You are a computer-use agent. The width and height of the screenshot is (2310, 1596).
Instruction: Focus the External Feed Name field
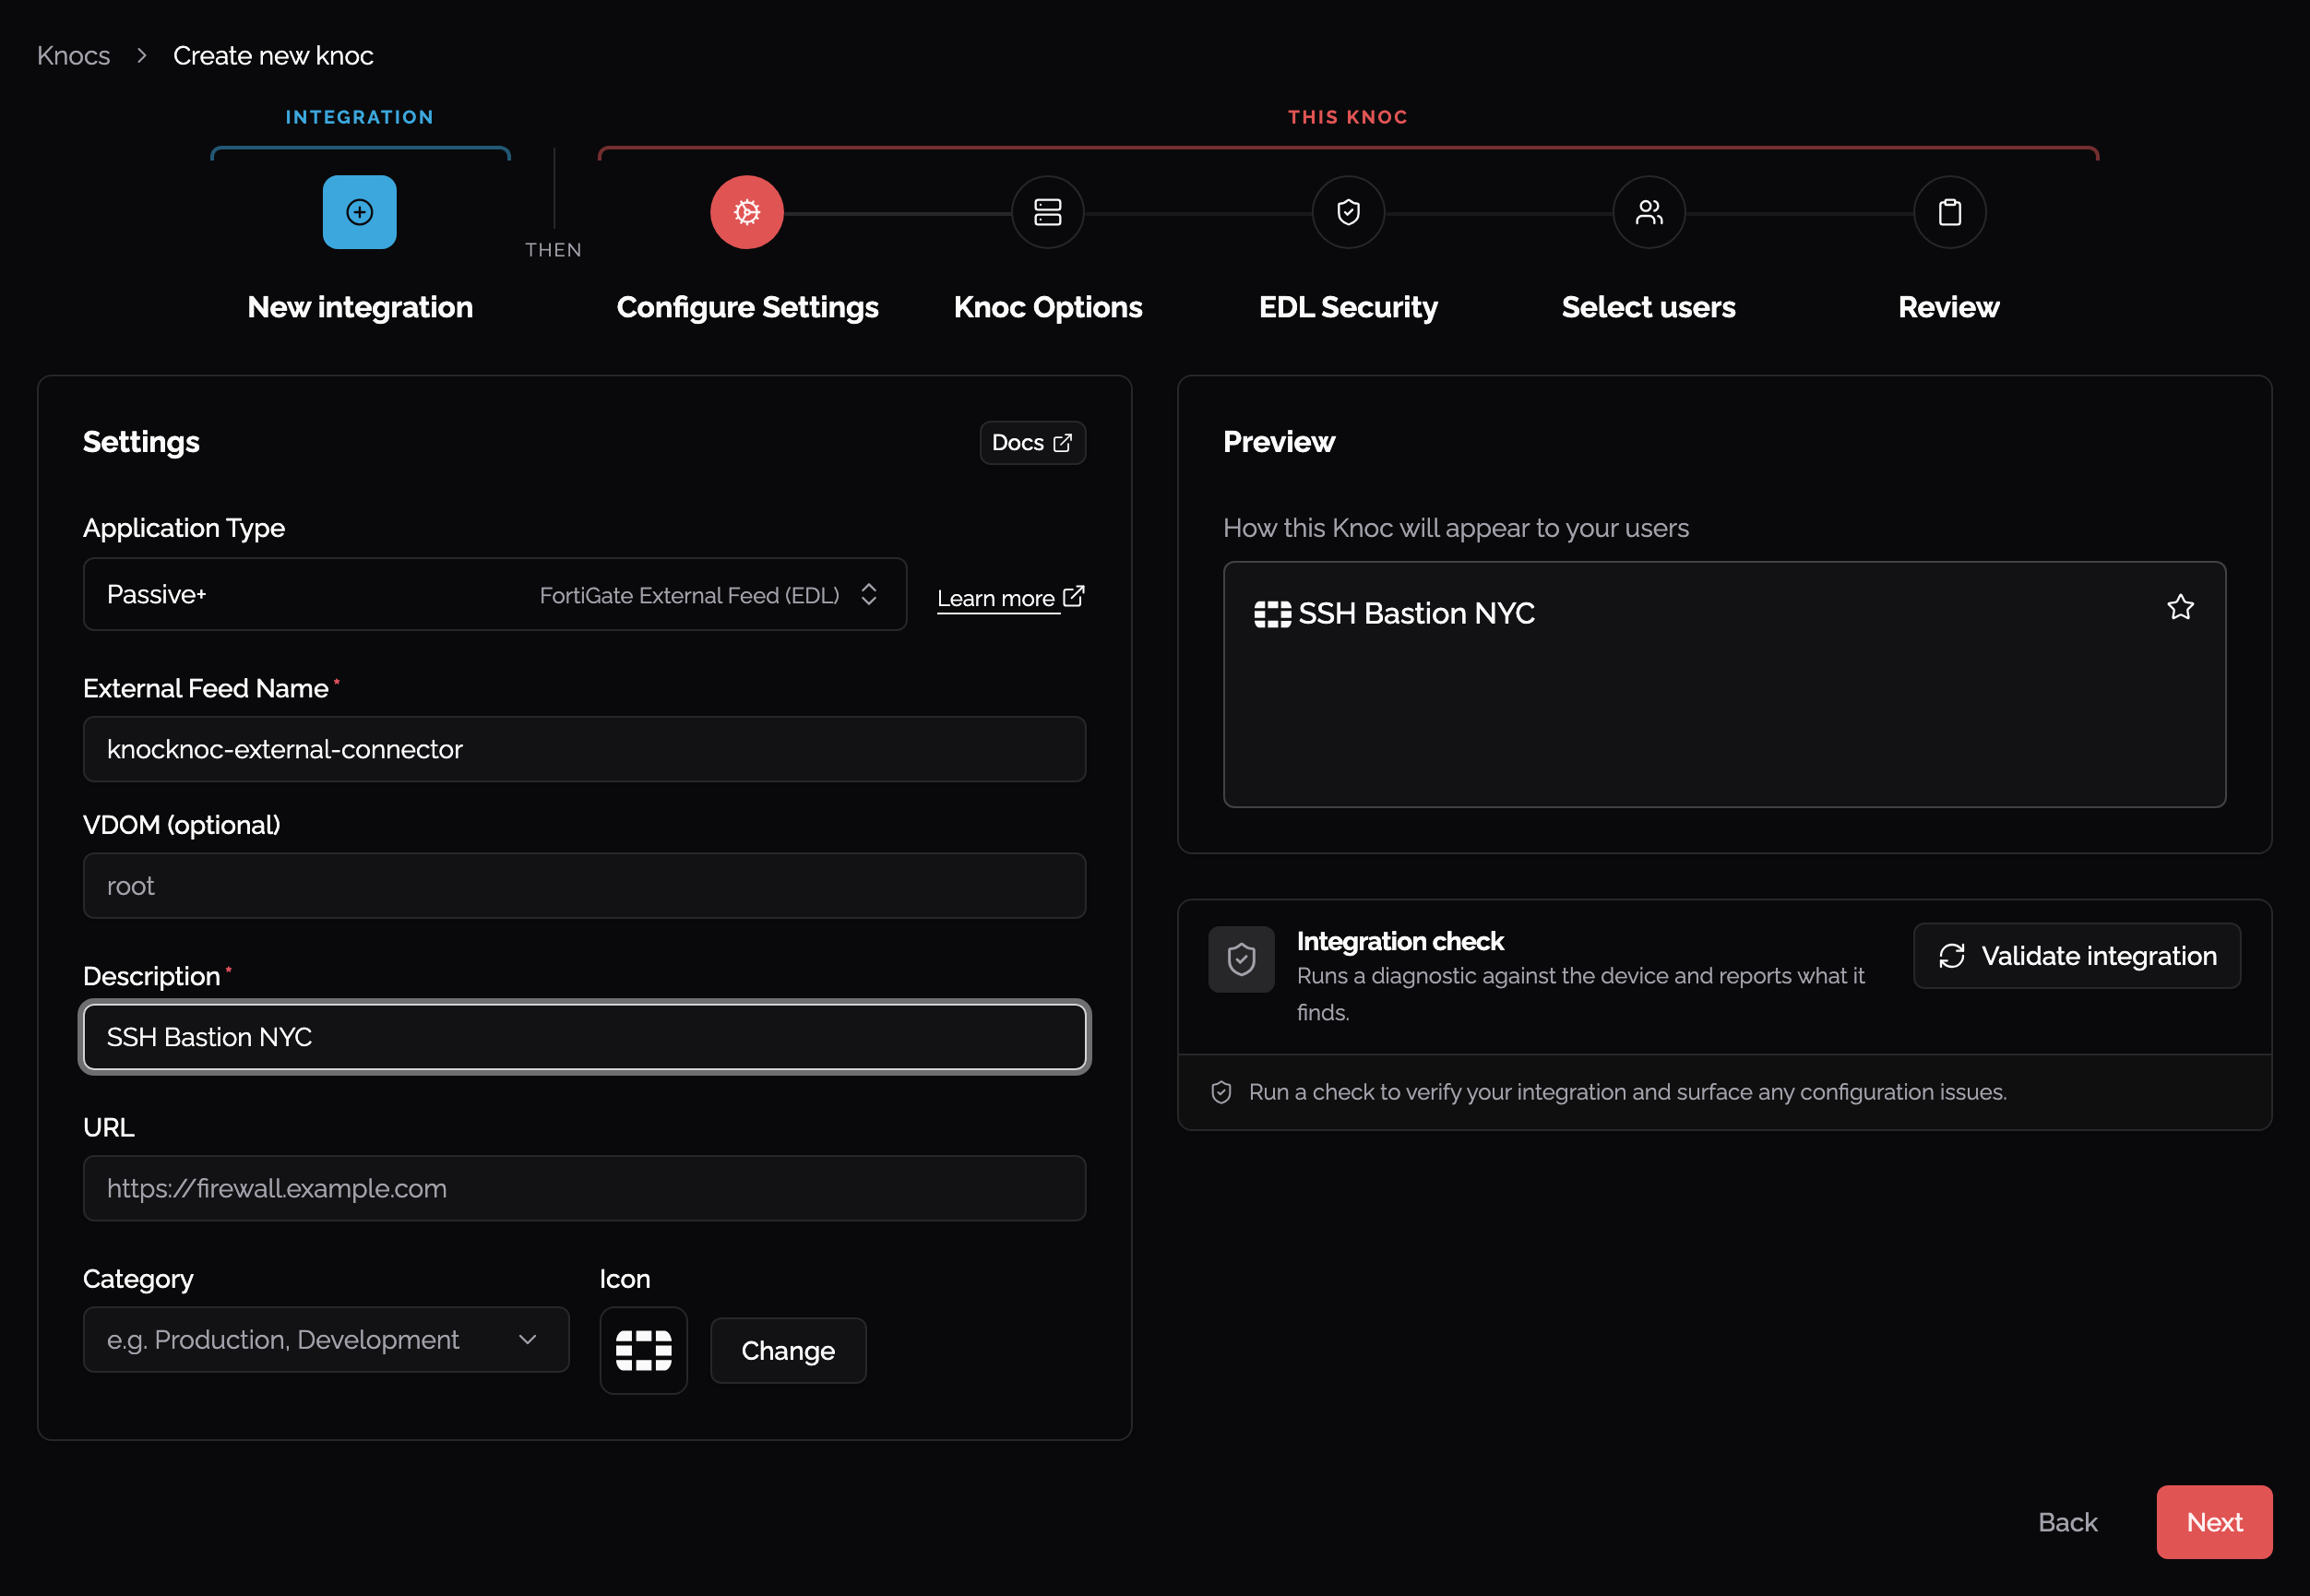584,749
